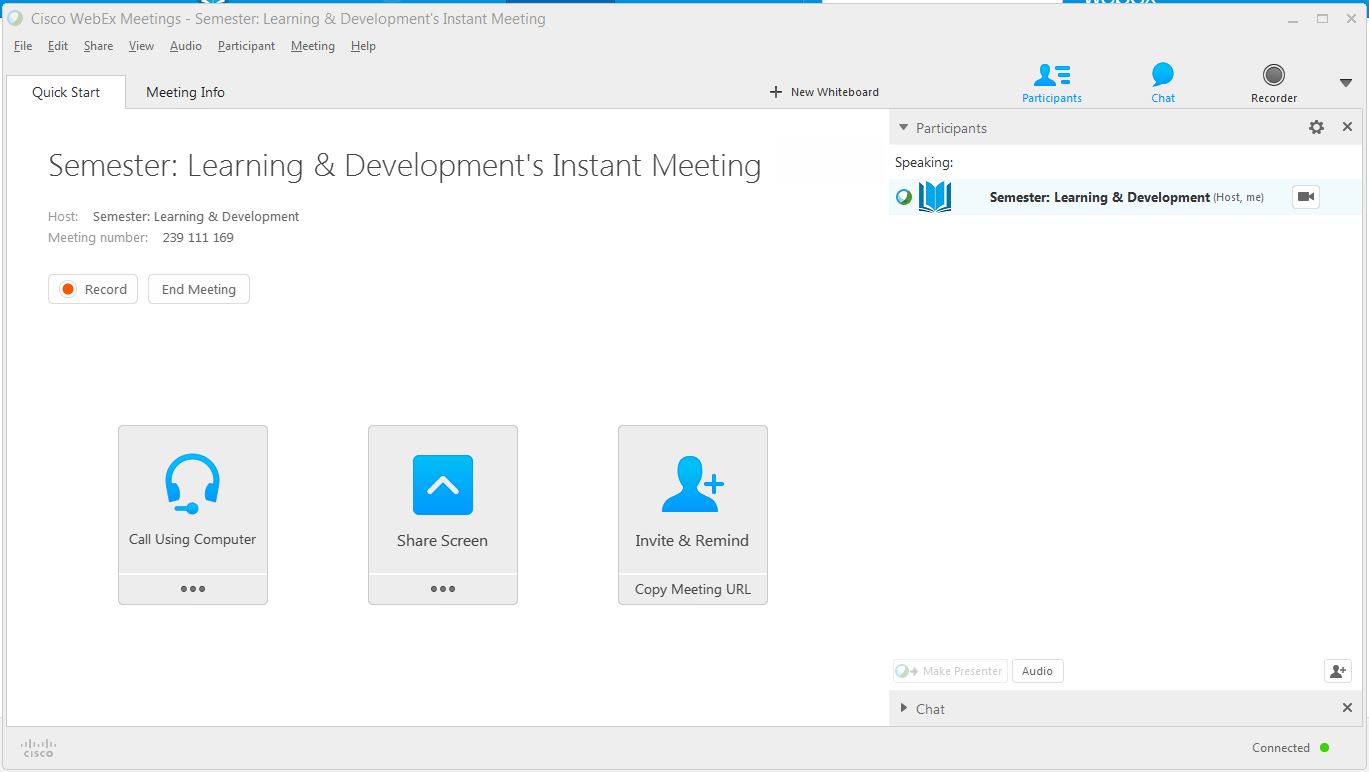Click the Share Screen arrow icon
Image resolution: width=1369 pixels, height=772 pixels.
(442, 485)
